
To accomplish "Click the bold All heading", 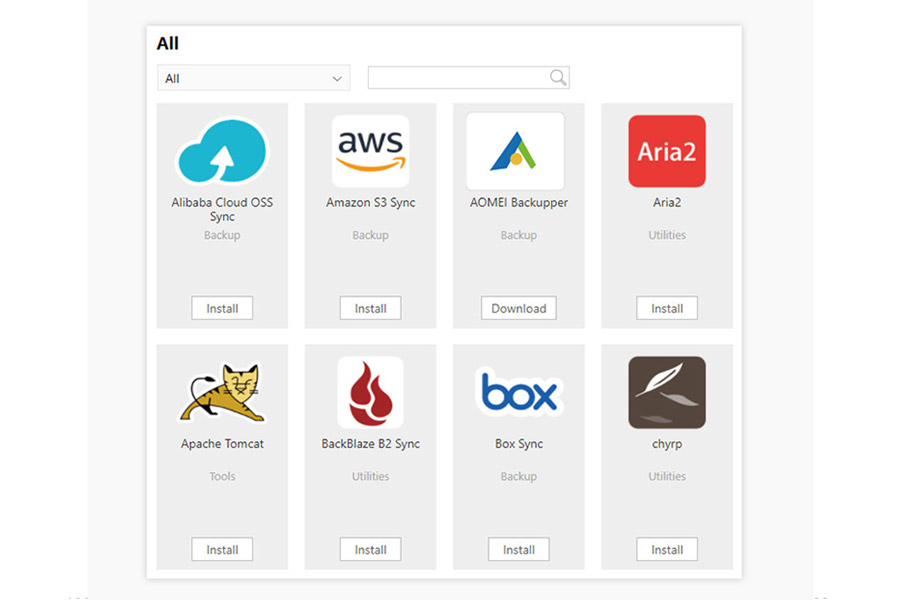I will click(168, 44).
